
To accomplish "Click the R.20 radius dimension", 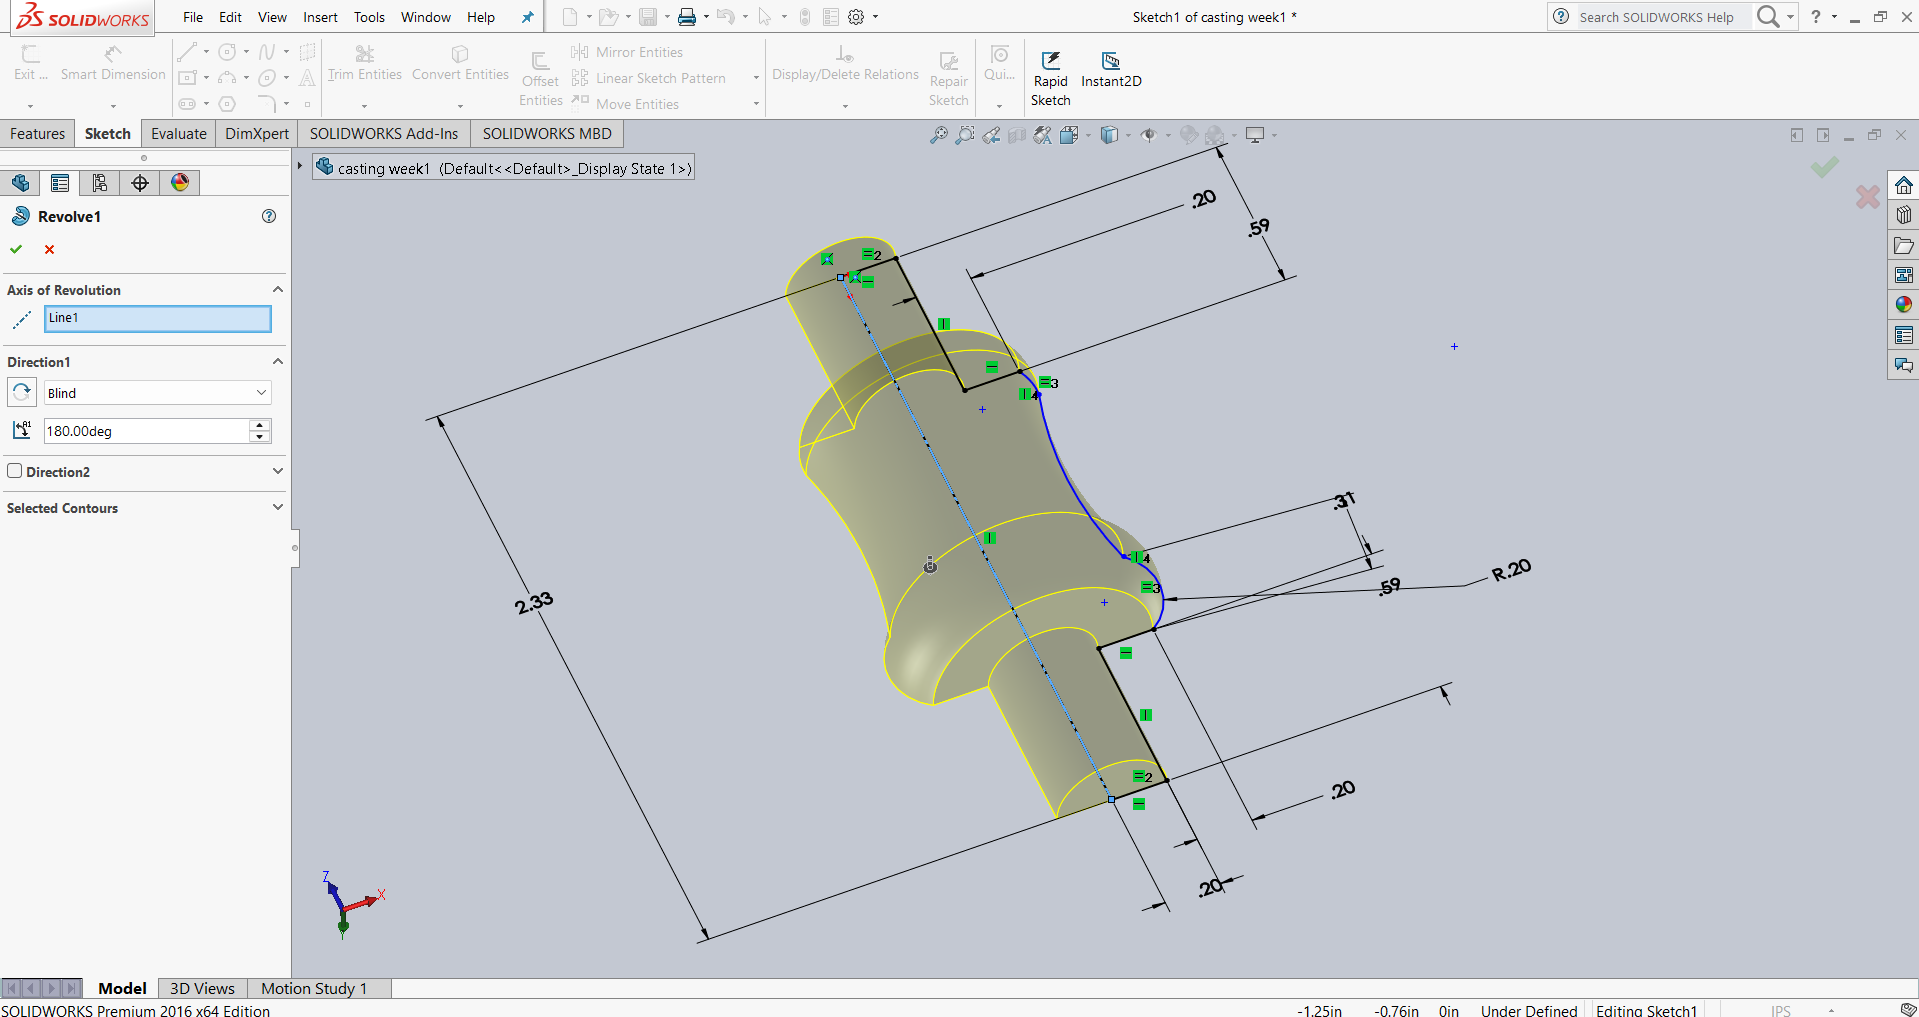I will (1511, 570).
